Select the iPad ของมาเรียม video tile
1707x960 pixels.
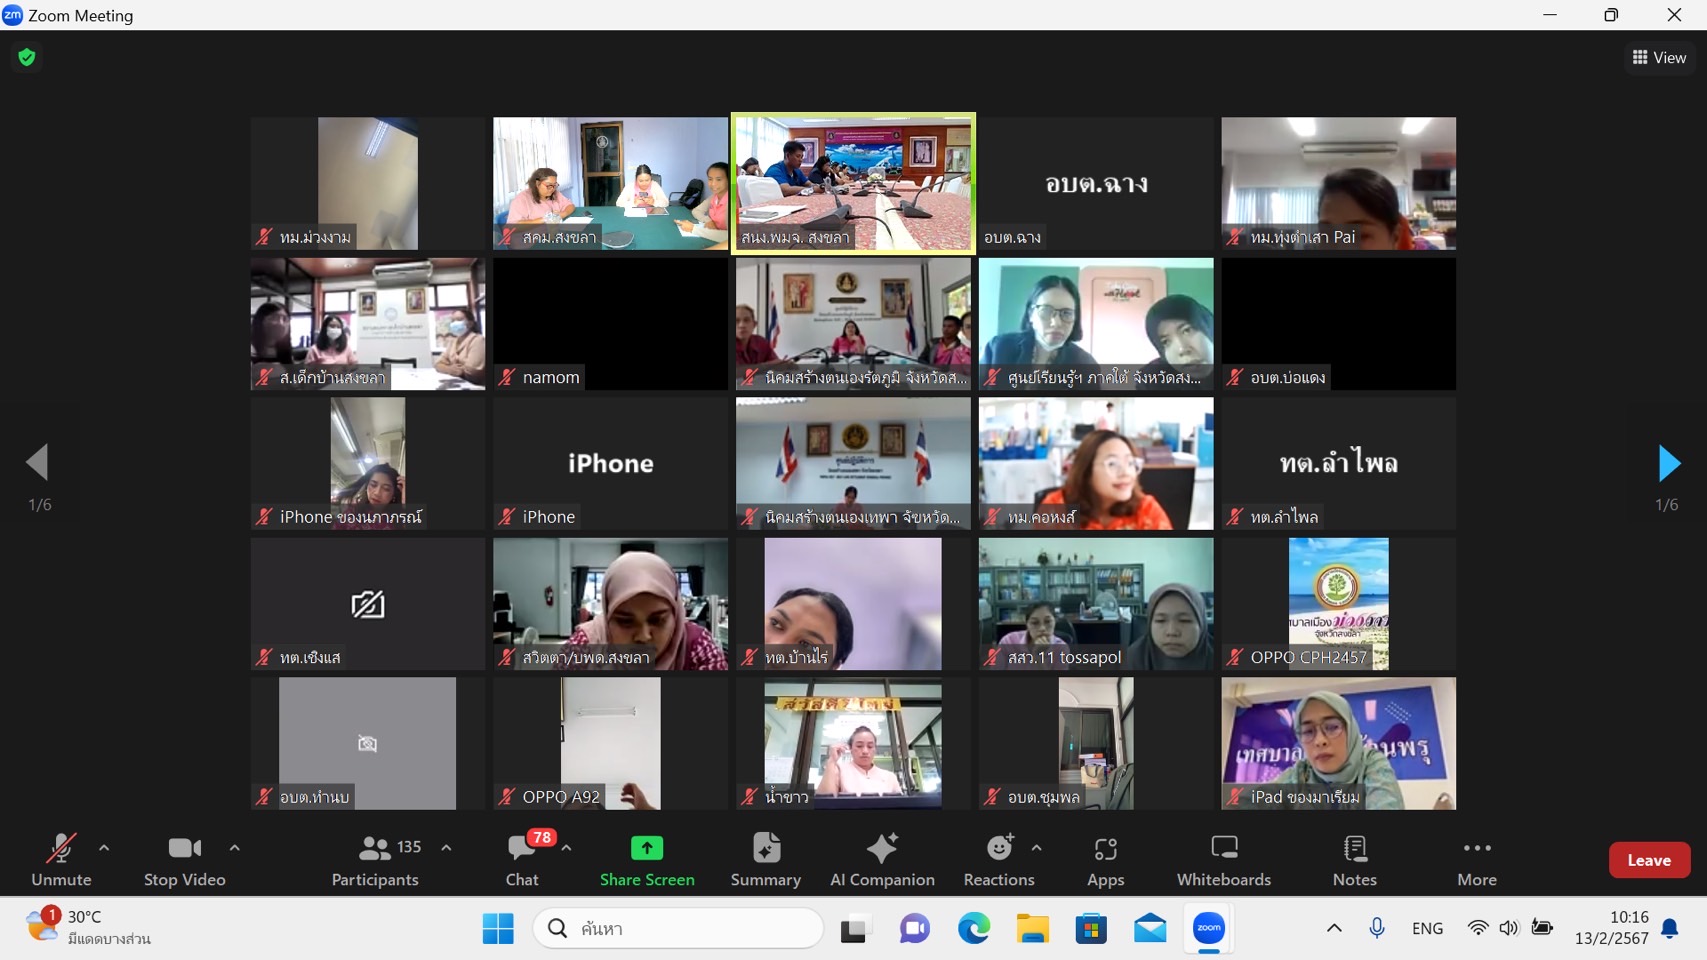click(1338, 743)
